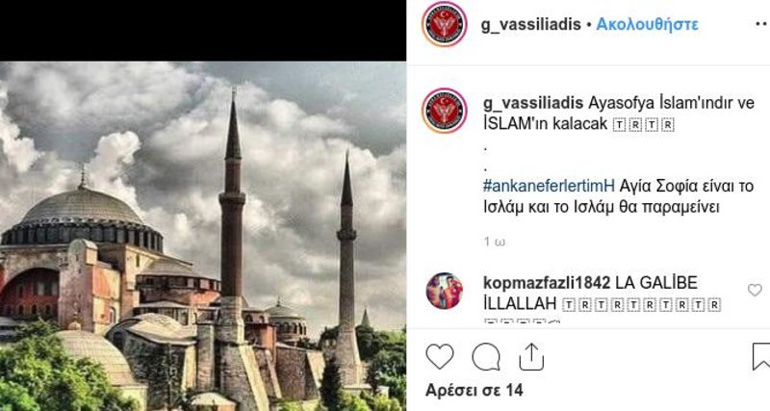Open the g_vassiliadis username in the header
Image resolution: width=770 pixels, height=411 pixels.
coord(531,24)
